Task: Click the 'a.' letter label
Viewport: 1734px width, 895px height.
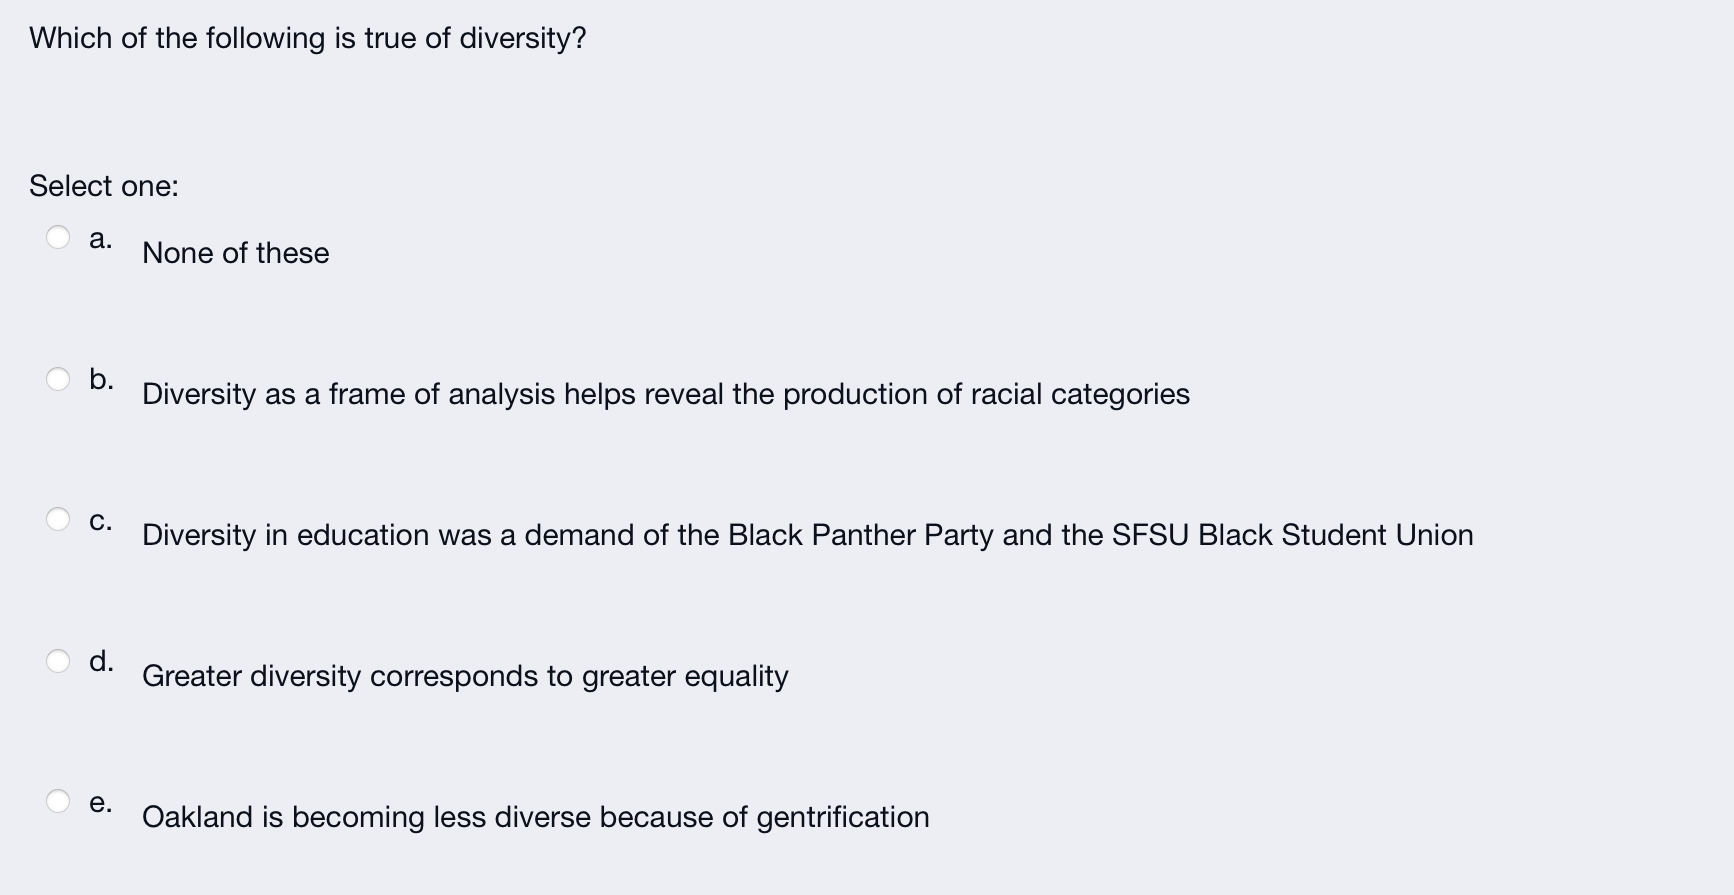Action: click(100, 238)
